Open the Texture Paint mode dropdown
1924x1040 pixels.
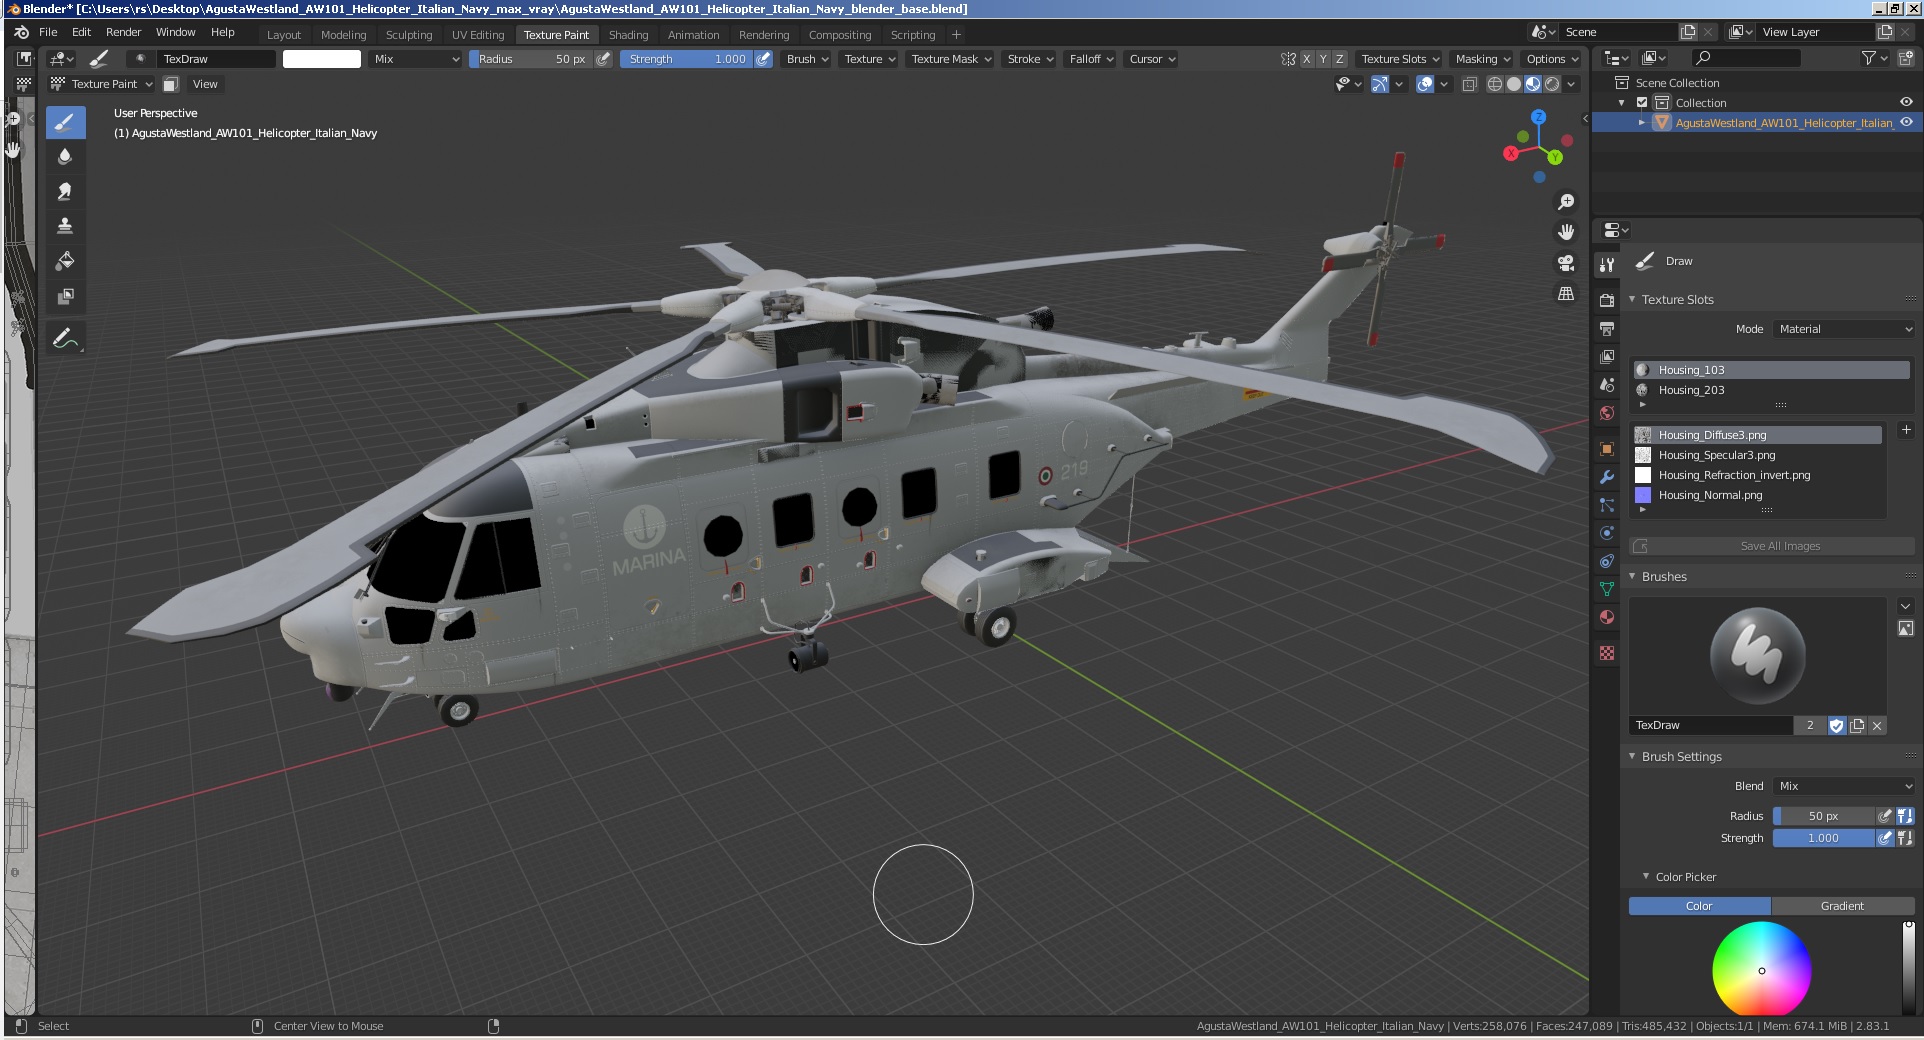point(102,84)
